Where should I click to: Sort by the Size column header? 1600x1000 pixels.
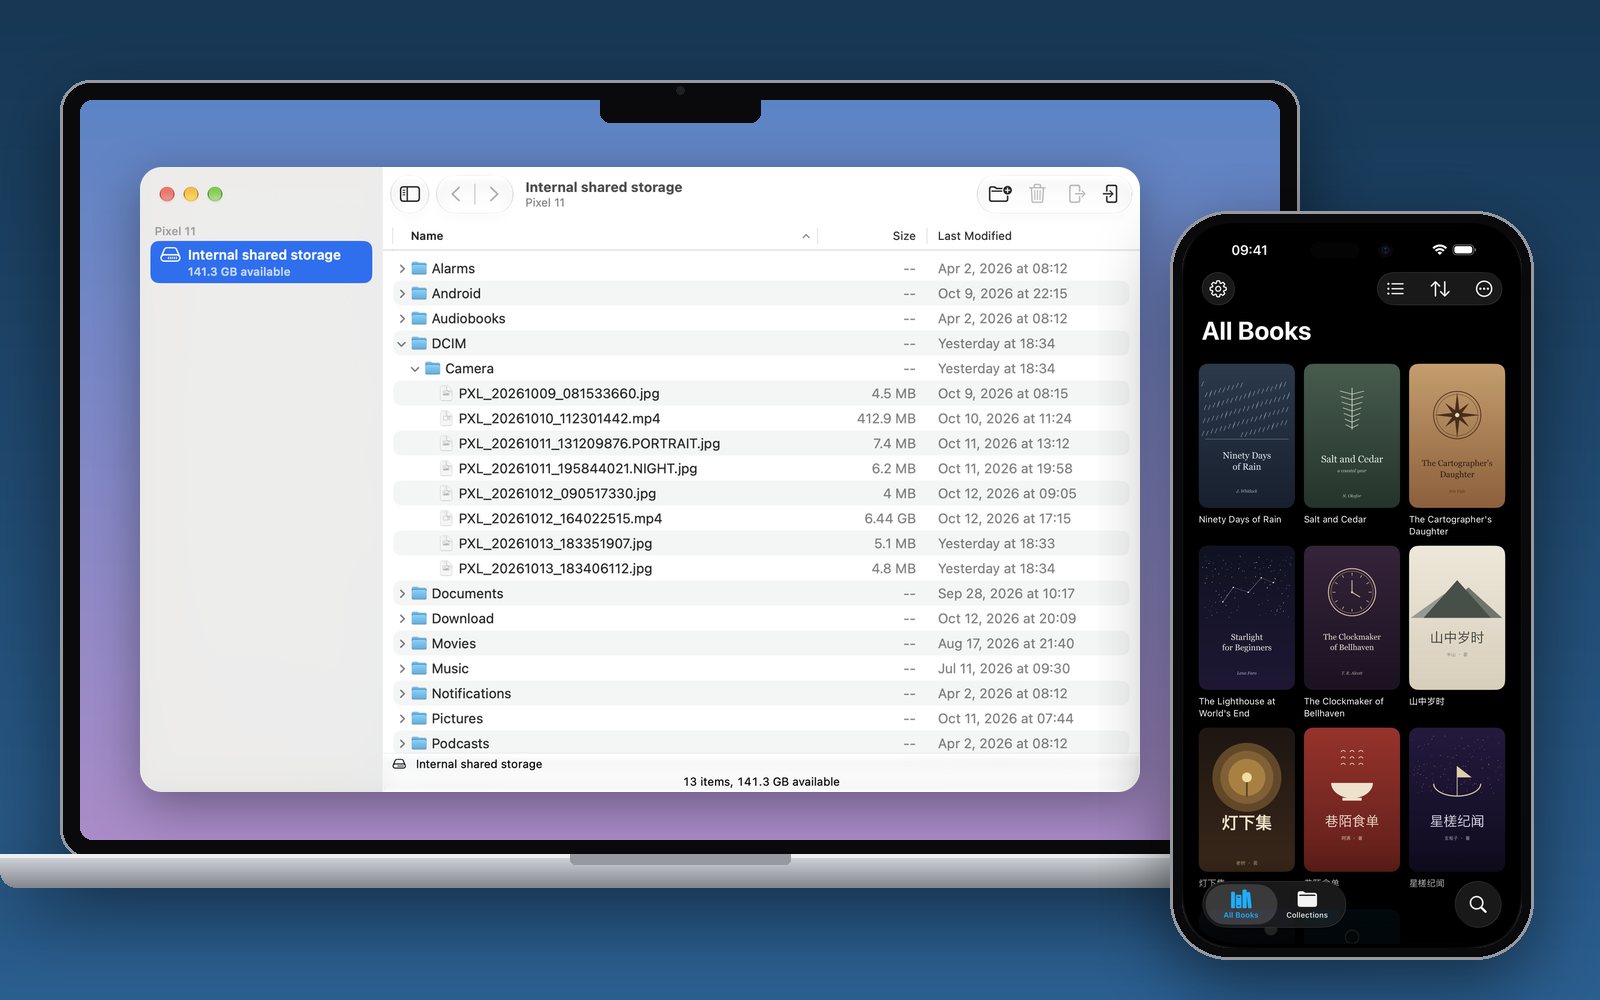(872, 236)
